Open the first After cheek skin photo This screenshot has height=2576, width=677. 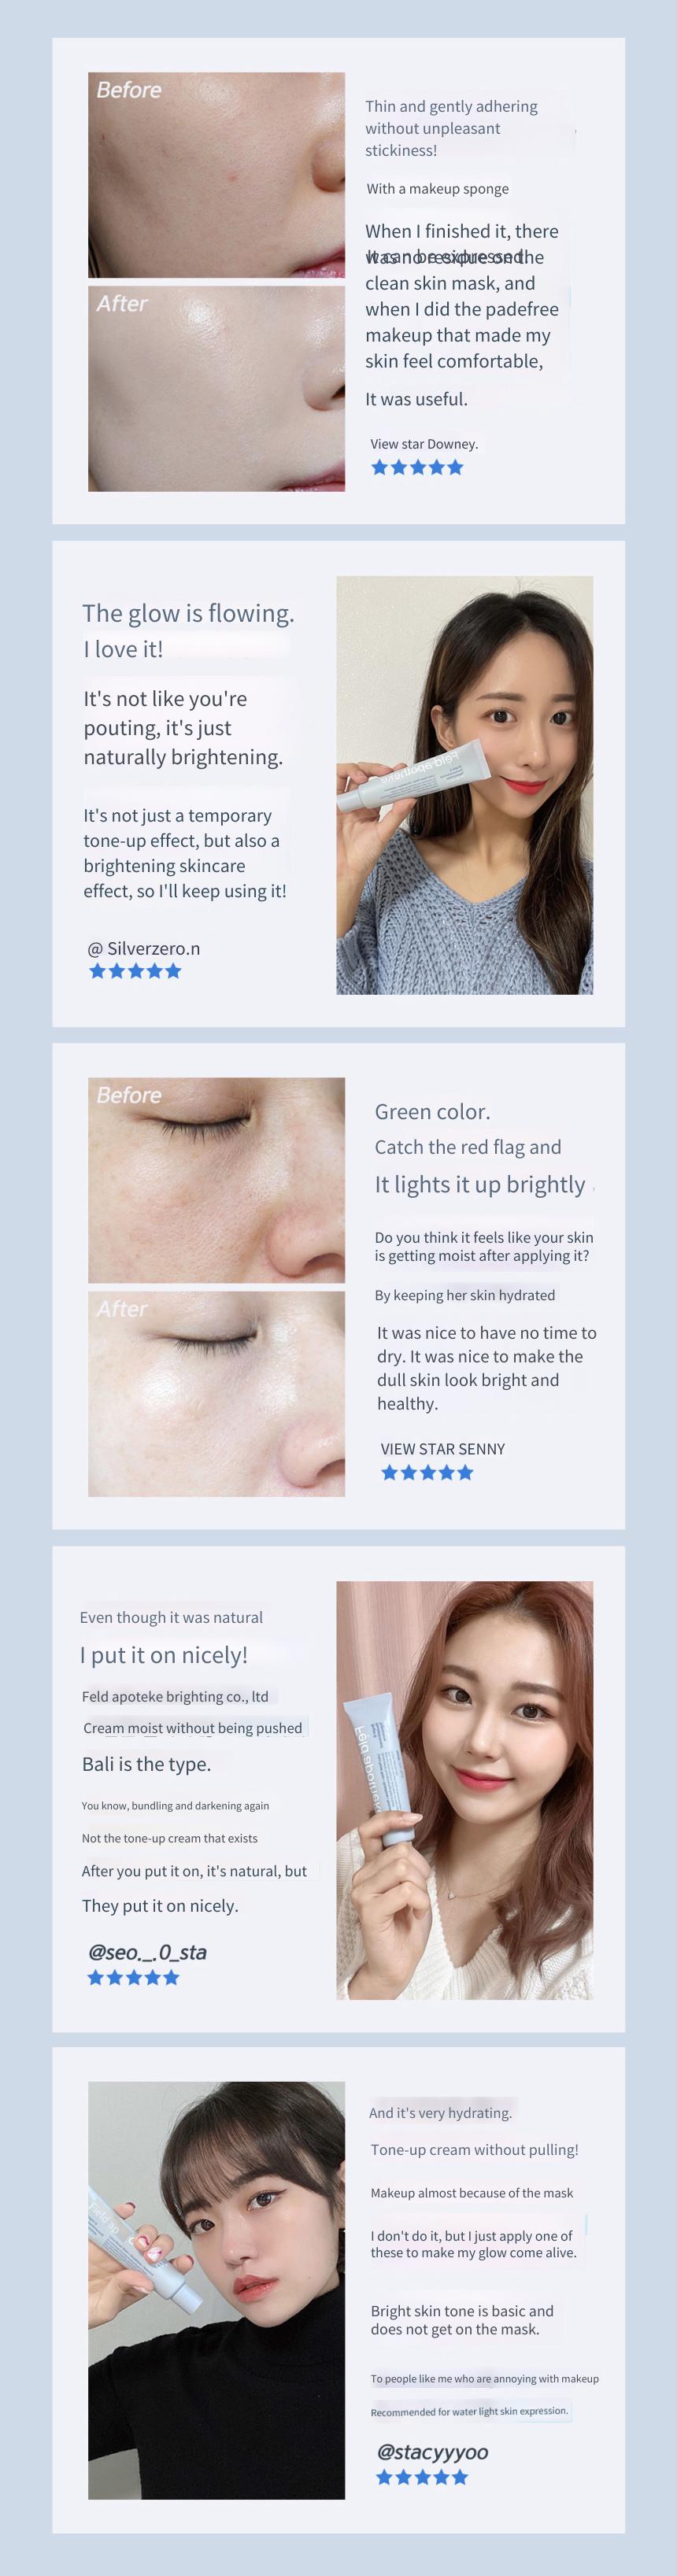216,389
